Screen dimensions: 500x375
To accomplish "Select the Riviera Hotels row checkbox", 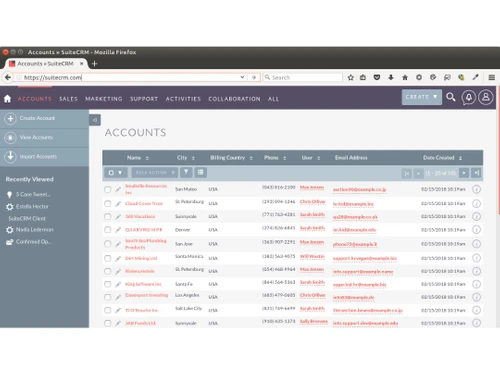I will (x=107, y=271).
